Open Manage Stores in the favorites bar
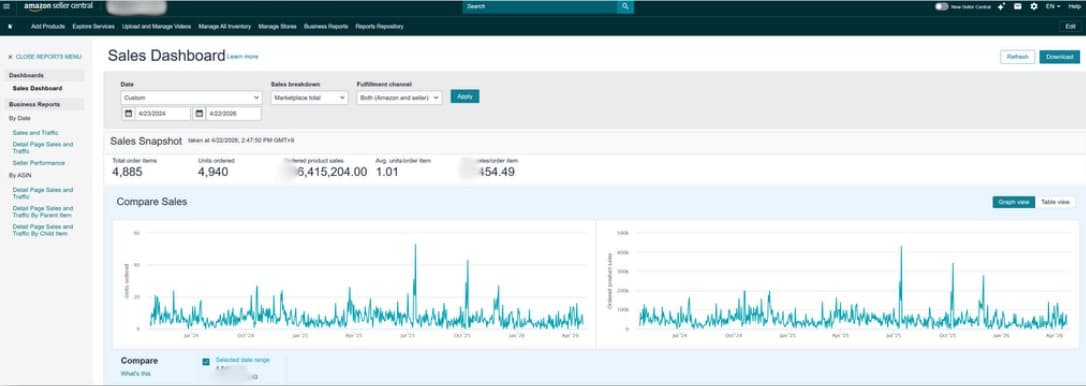This screenshot has width=1086, height=386. 277,26
